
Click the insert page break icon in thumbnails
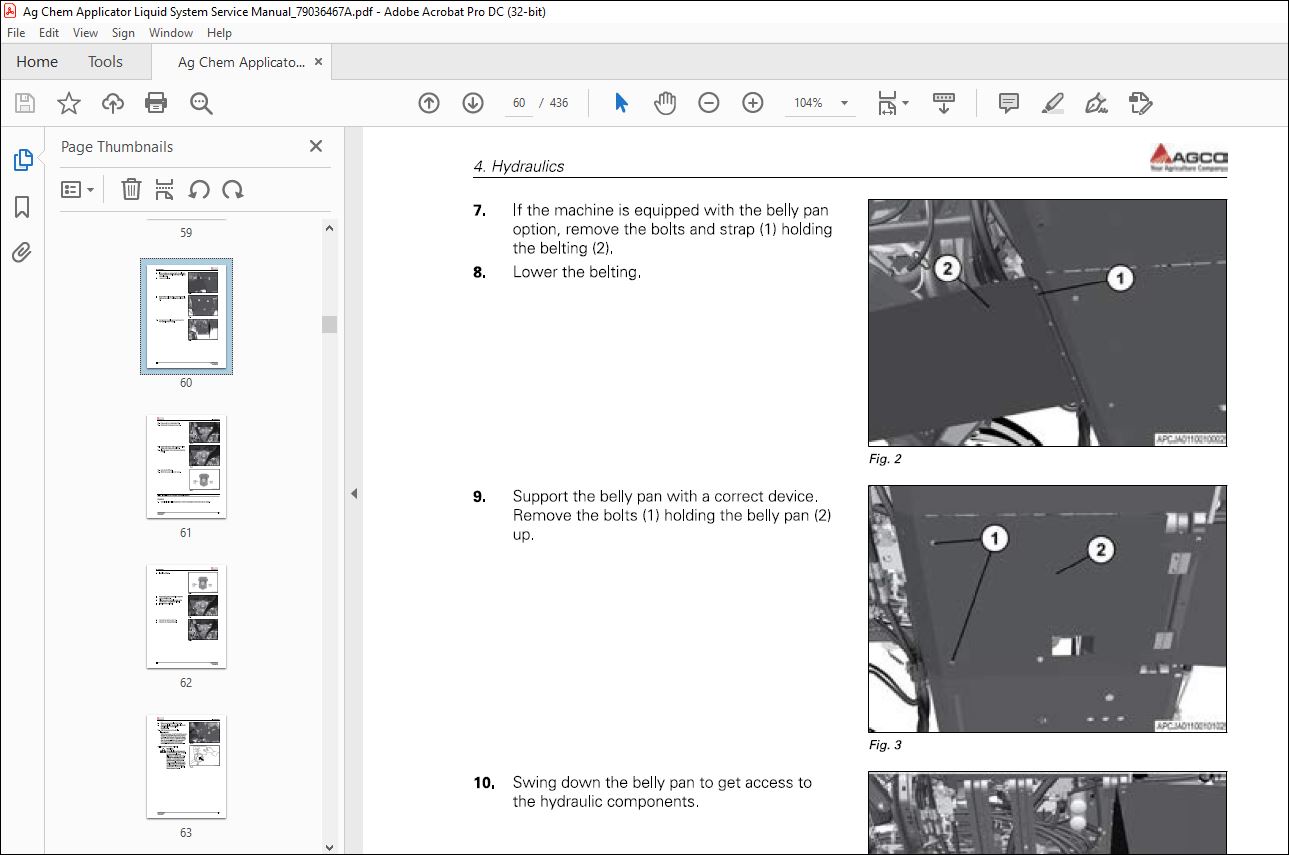pyautogui.click(x=165, y=189)
